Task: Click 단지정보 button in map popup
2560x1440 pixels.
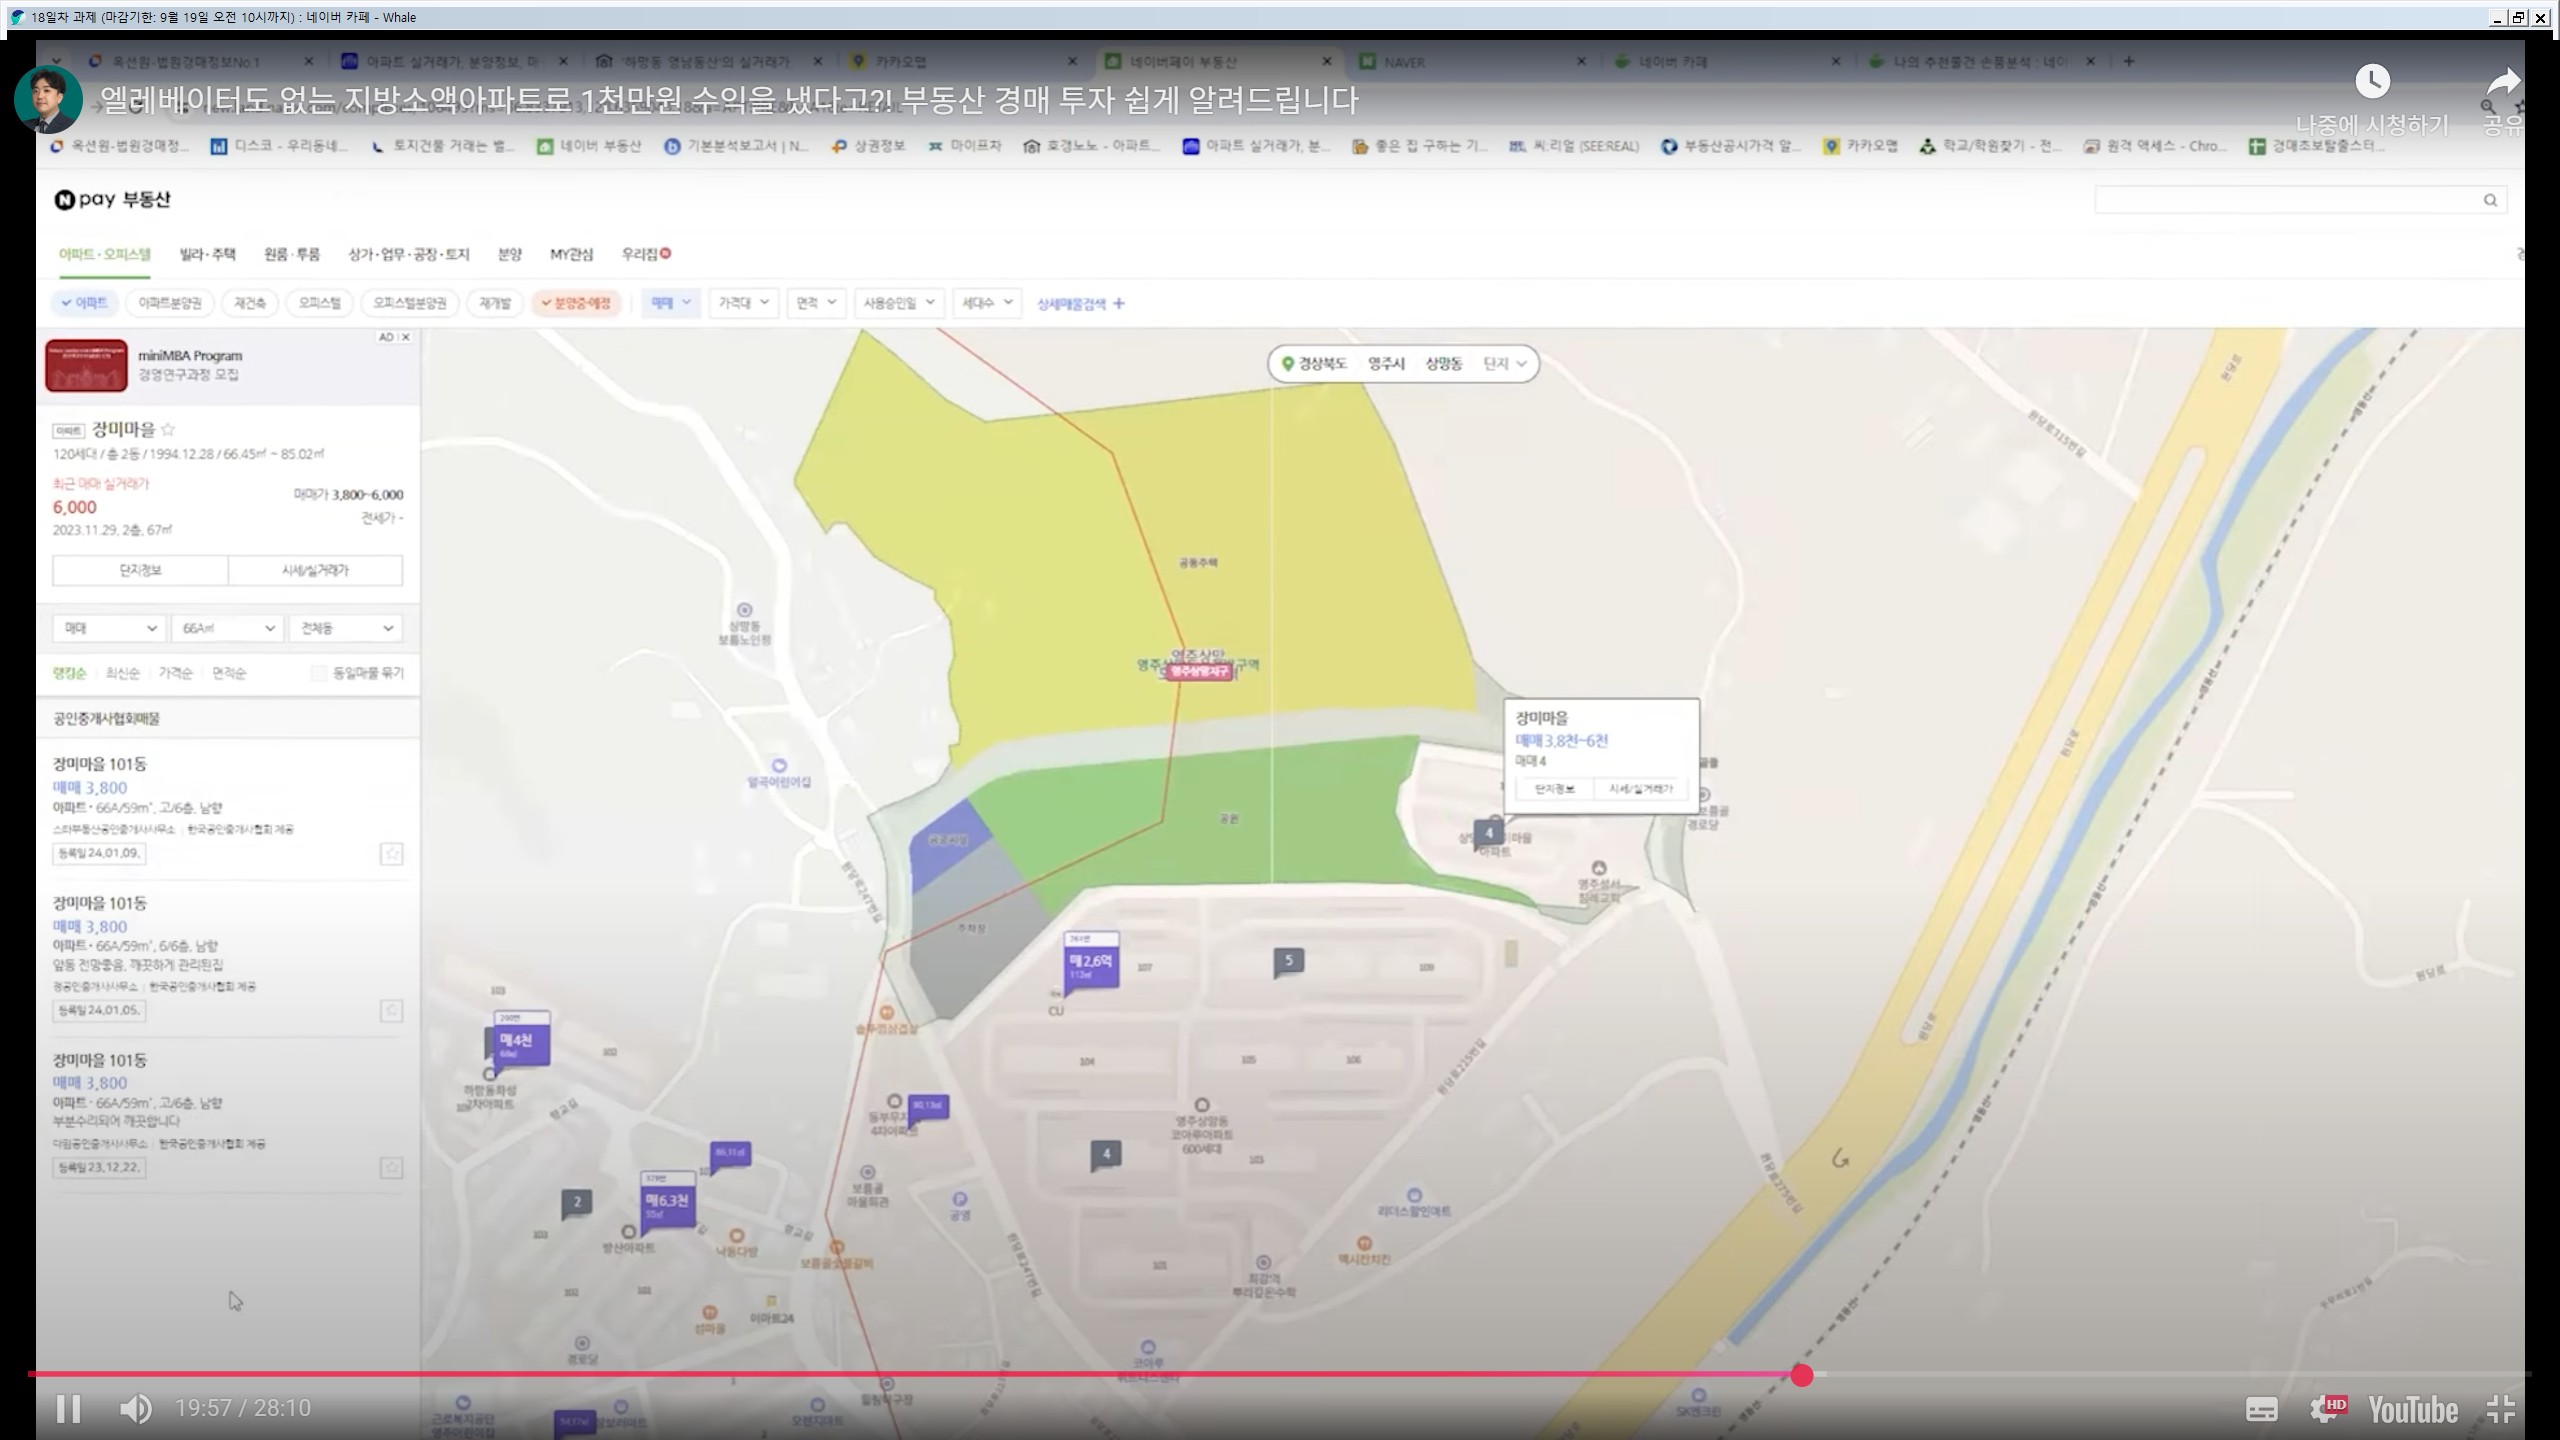Action: point(1554,789)
